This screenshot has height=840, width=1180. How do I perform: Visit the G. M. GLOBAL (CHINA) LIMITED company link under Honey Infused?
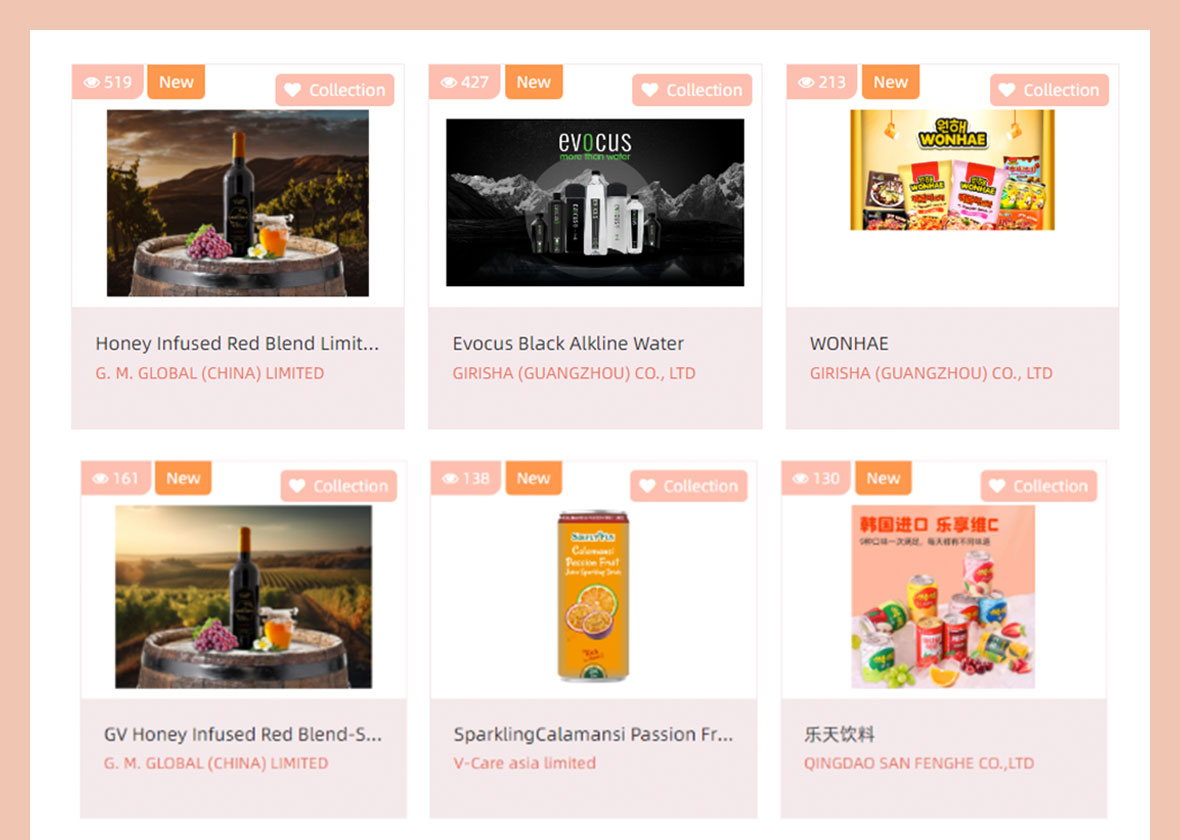(210, 373)
